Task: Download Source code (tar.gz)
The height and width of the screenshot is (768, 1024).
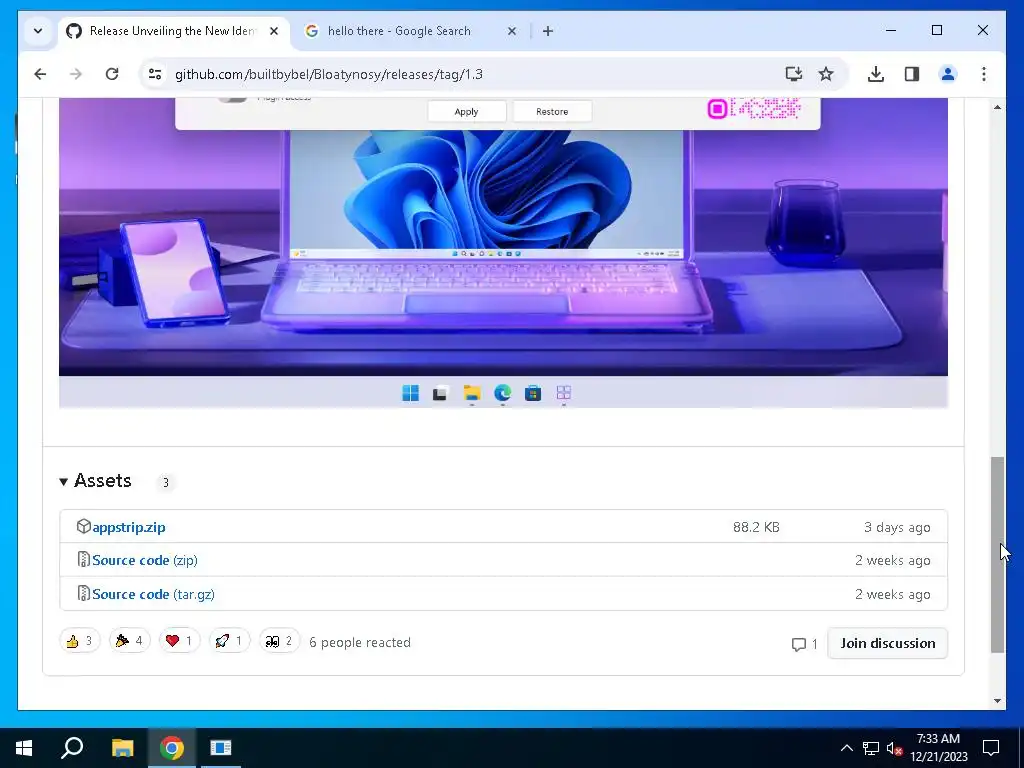Action: pos(153,594)
